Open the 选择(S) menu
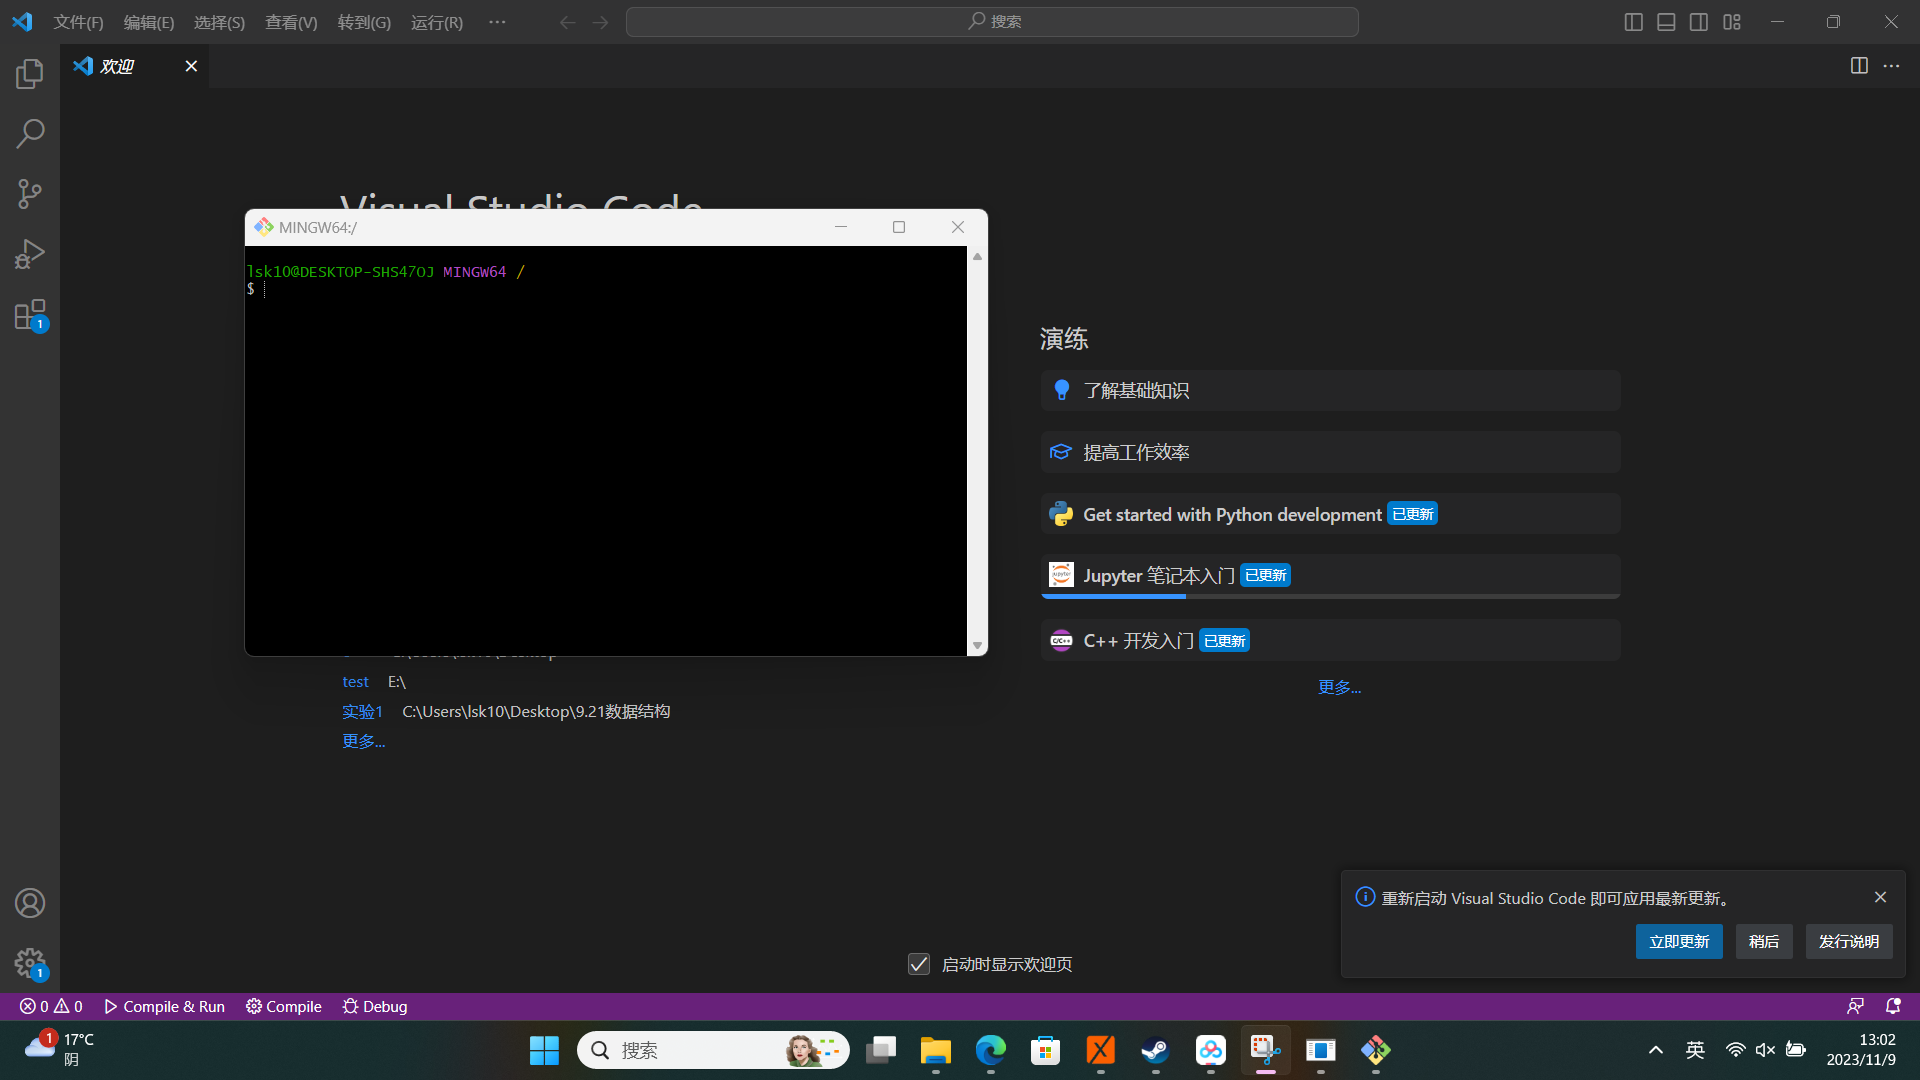 click(219, 22)
